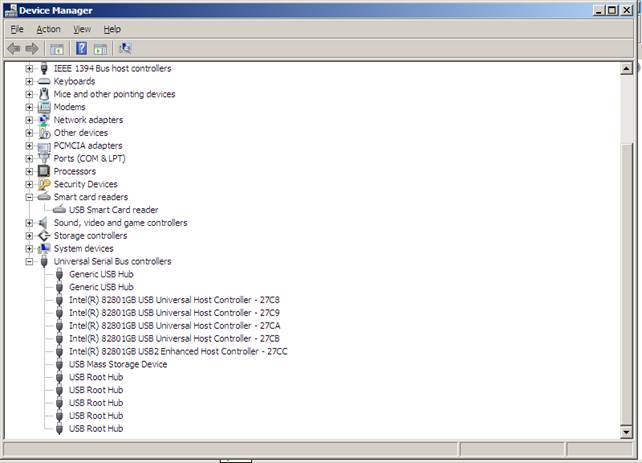Open the Help menu
This screenshot has height=463, width=642.
point(112,29)
